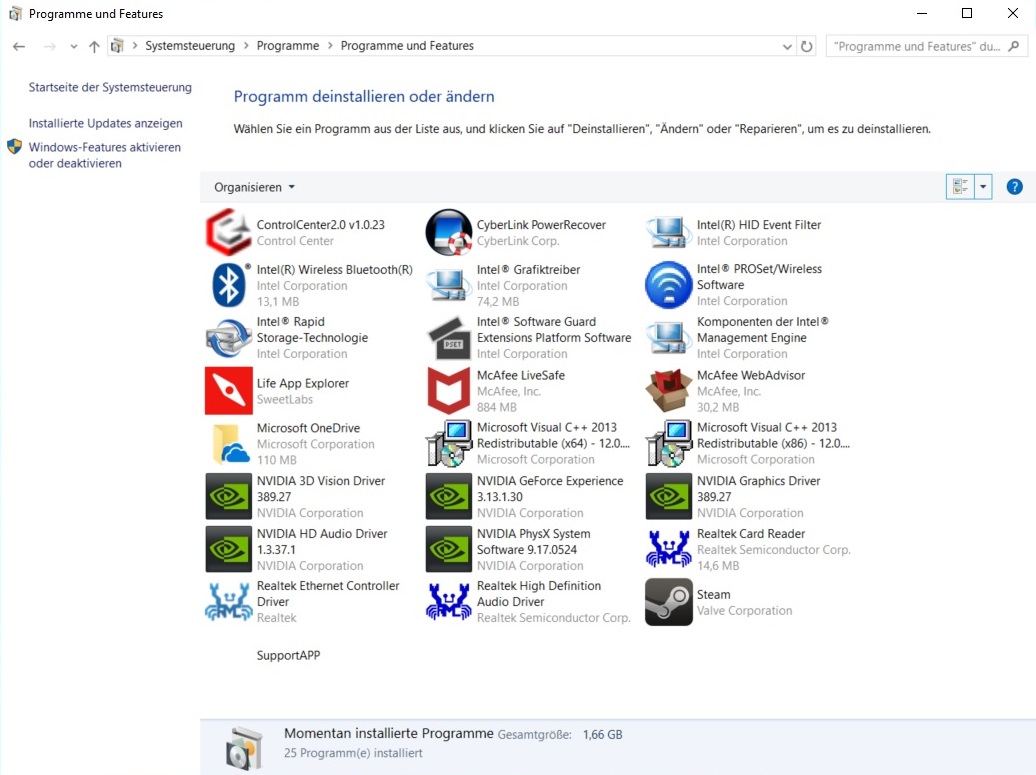Select the Intel Rapid Storage-Technologie icon
The image size is (1036, 775).
pyautogui.click(x=229, y=338)
